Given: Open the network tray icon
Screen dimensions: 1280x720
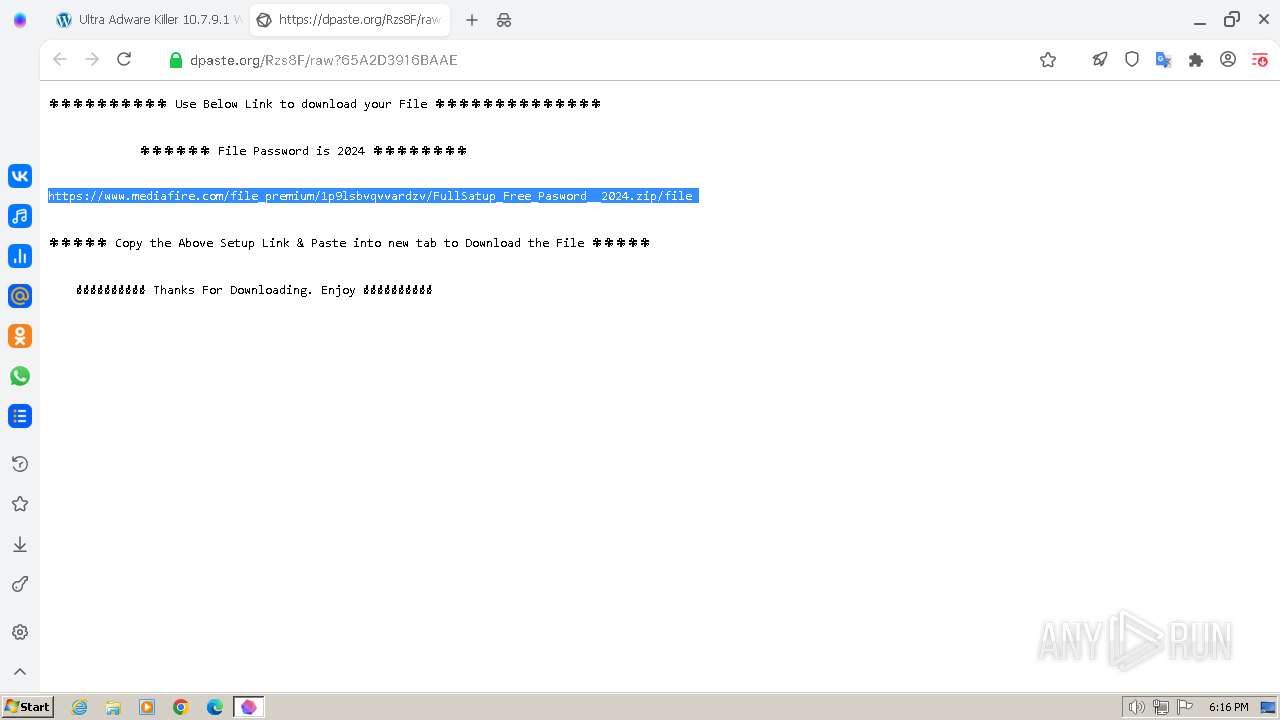Looking at the screenshot, I should click(x=1161, y=707).
